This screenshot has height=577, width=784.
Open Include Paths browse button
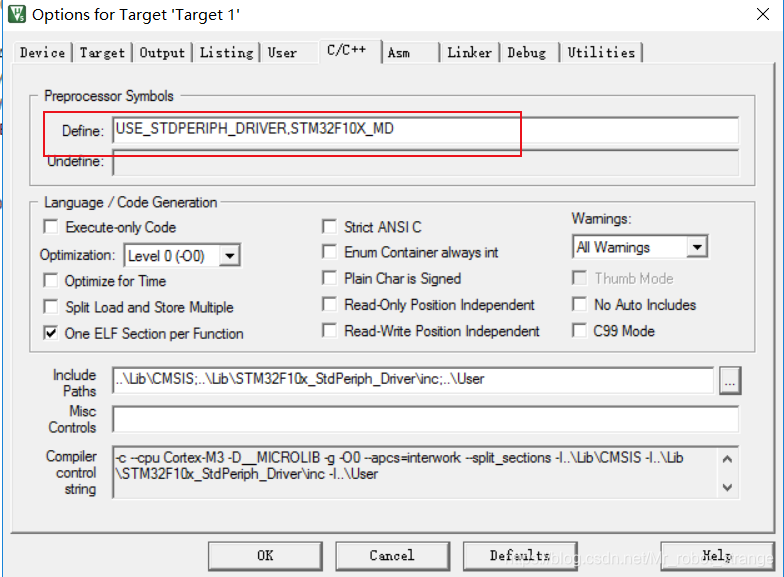(x=730, y=380)
